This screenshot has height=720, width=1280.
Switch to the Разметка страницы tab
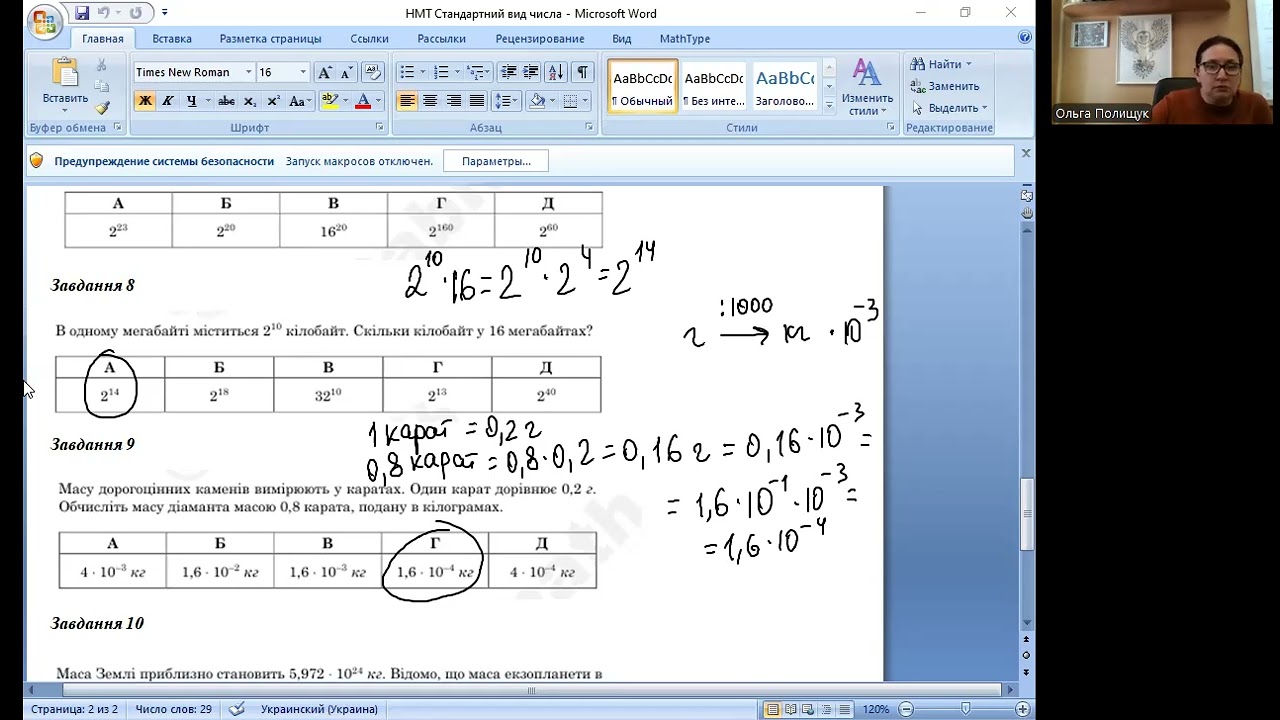pos(270,39)
